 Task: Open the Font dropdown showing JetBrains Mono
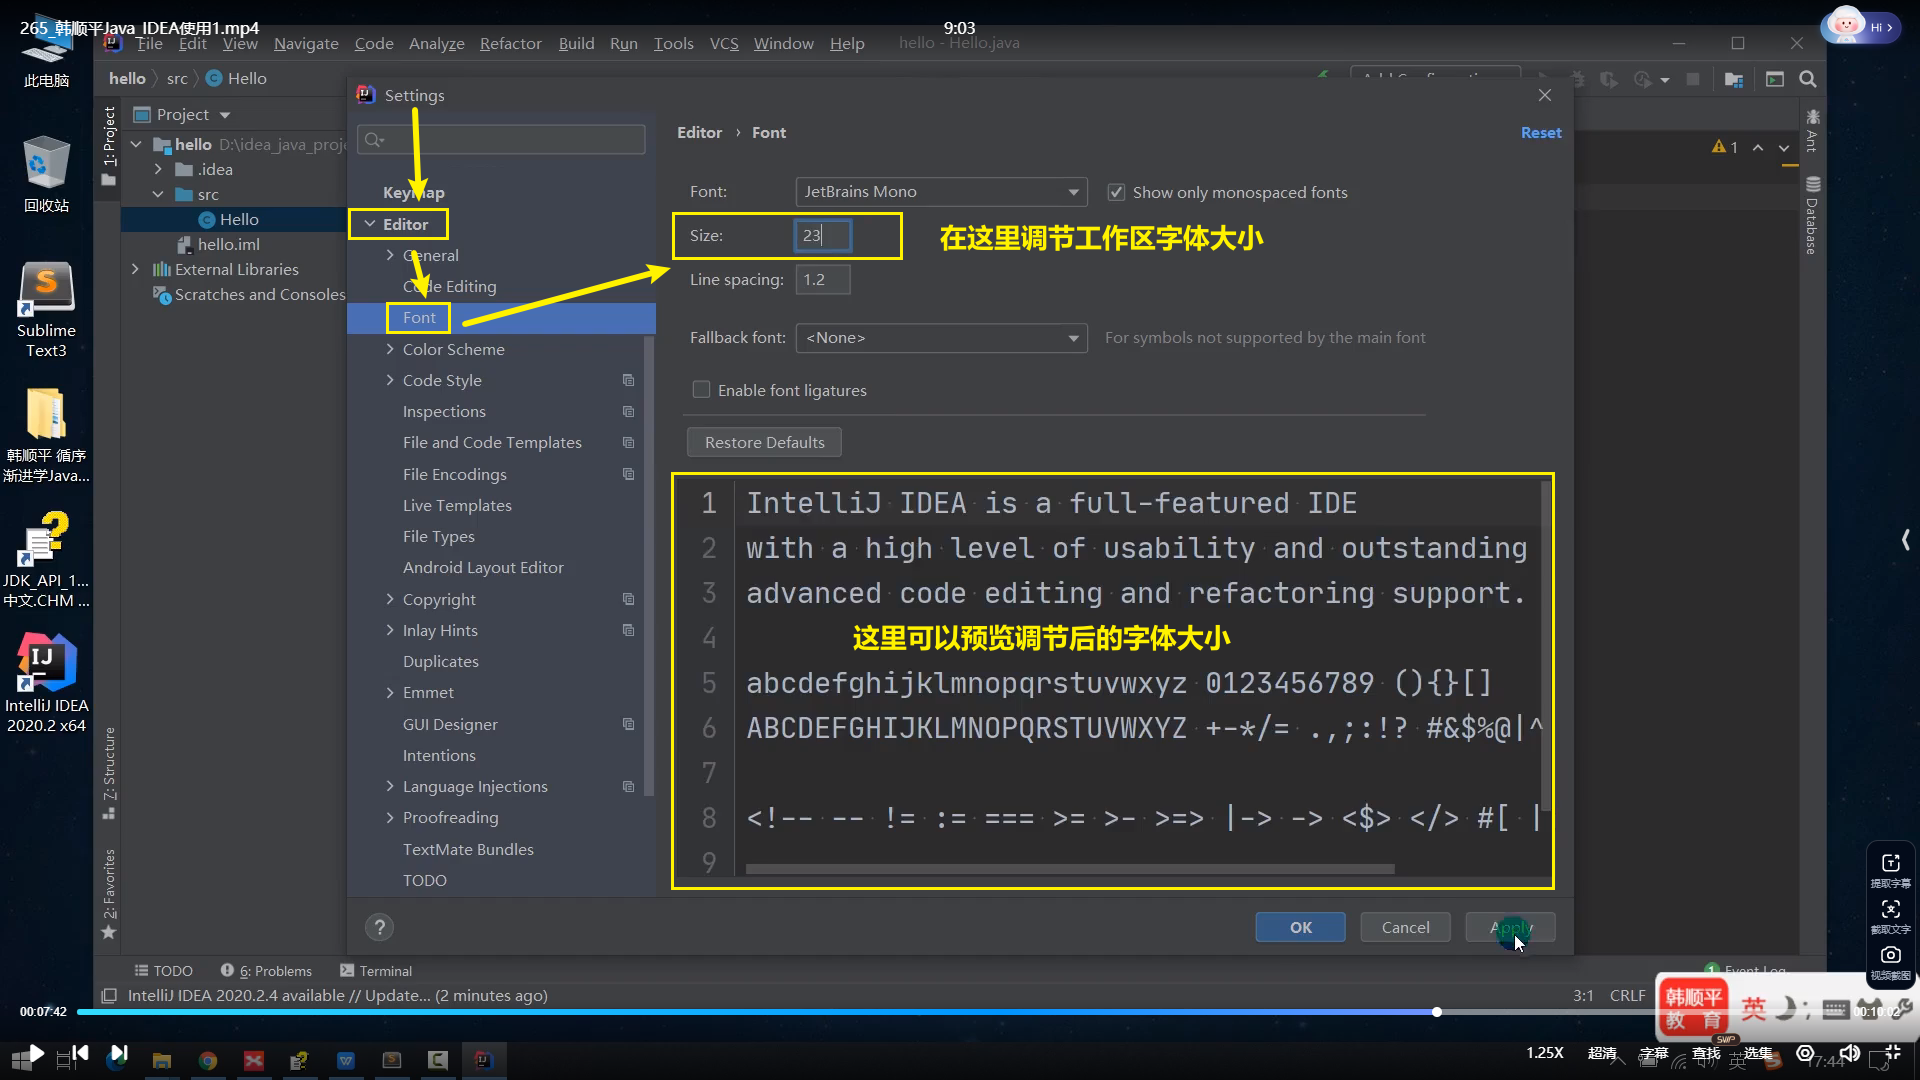940,192
